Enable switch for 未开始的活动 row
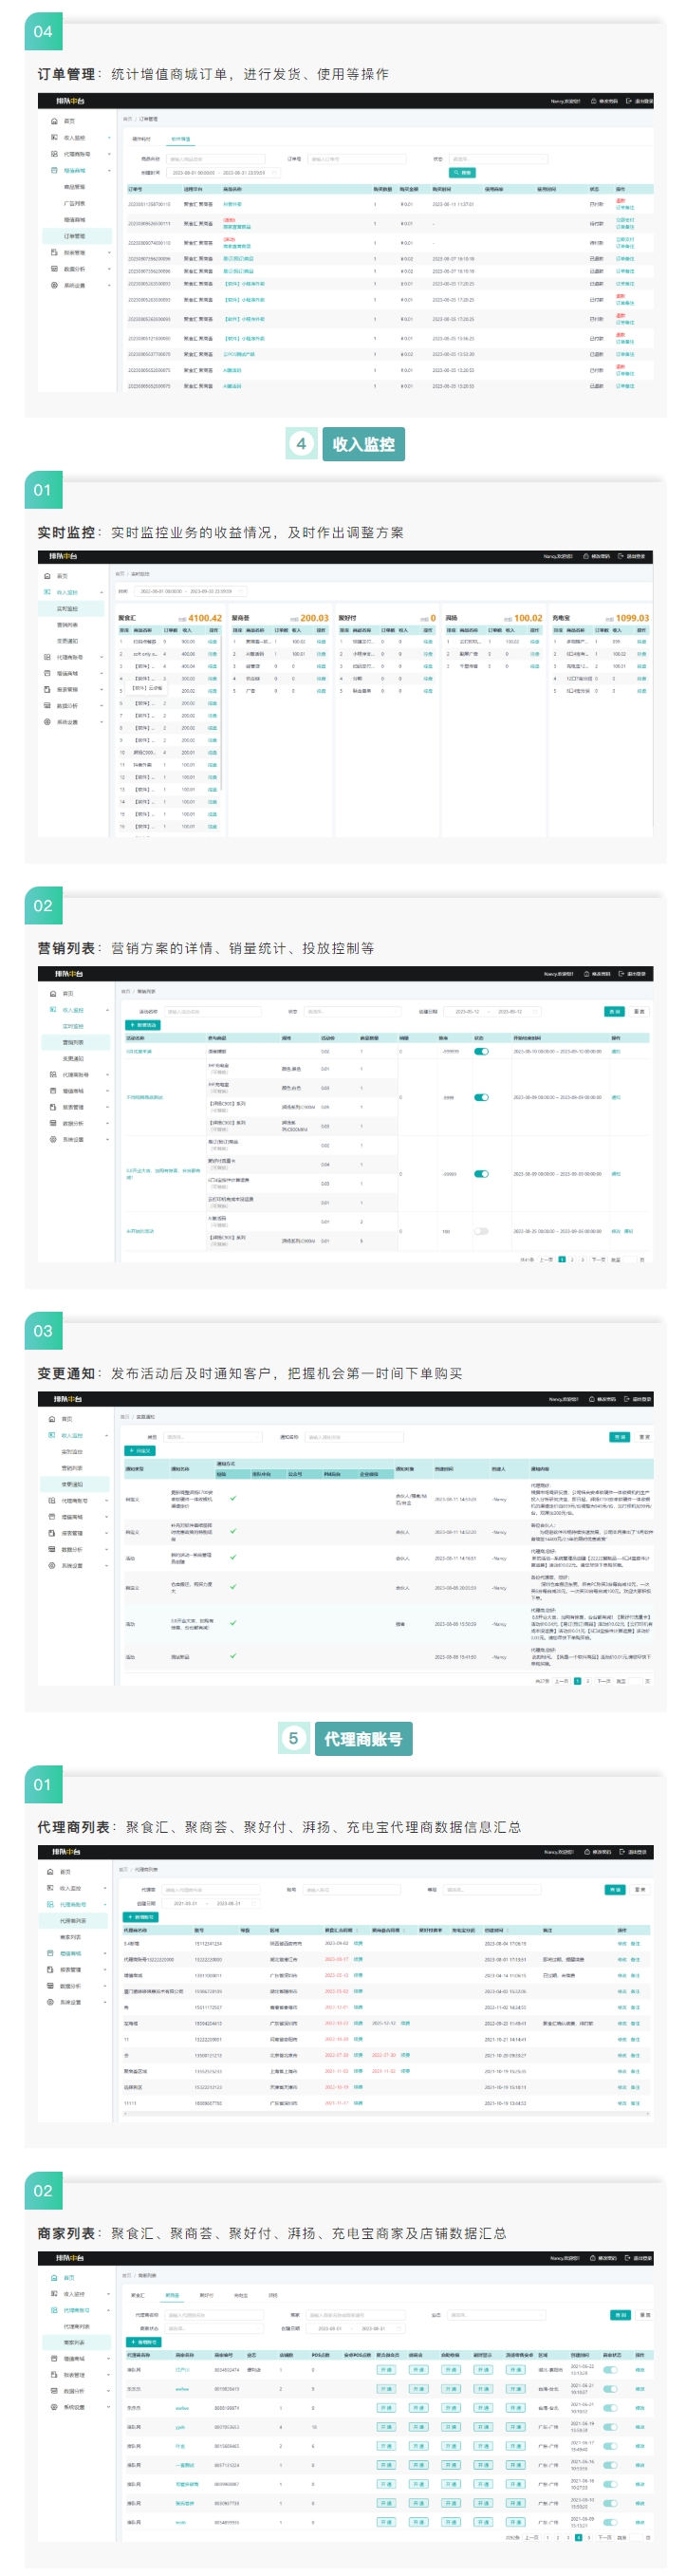This screenshot has width=686, height=2576. pyautogui.click(x=481, y=1231)
